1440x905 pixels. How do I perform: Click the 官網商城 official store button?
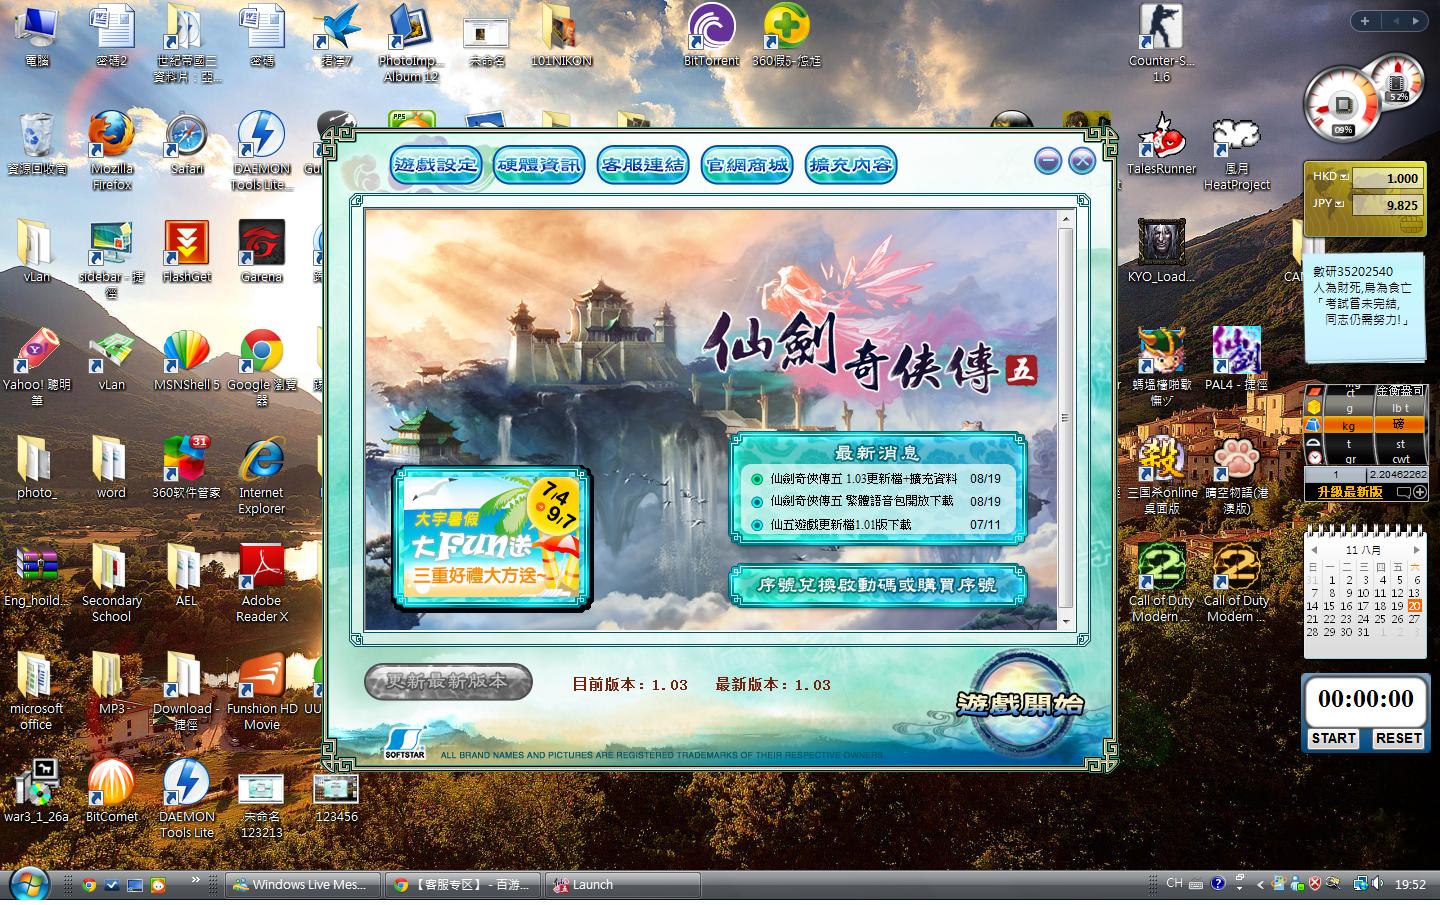(x=747, y=165)
